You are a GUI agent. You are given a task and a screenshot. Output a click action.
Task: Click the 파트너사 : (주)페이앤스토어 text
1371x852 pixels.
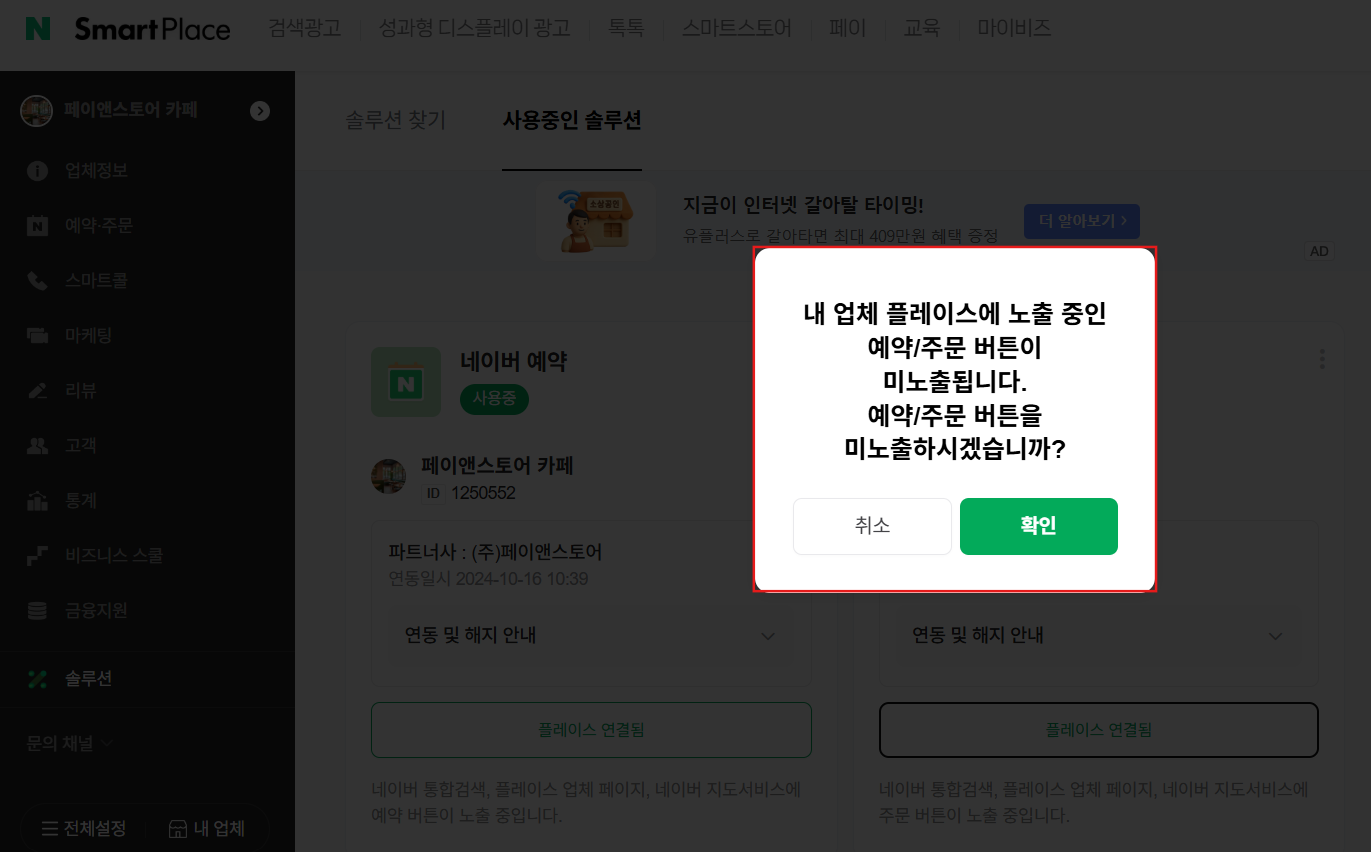click(495, 552)
